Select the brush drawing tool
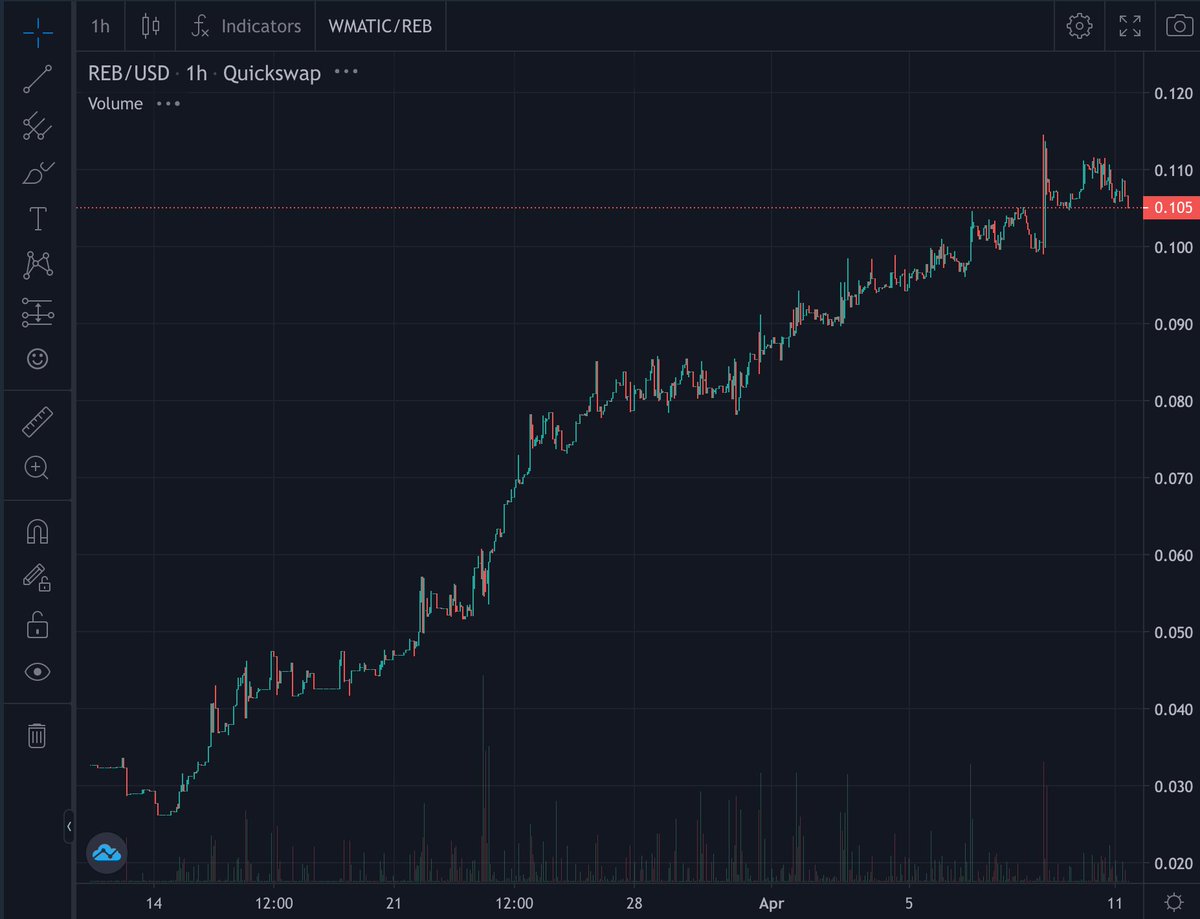1200x919 pixels. tap(37, 172)
